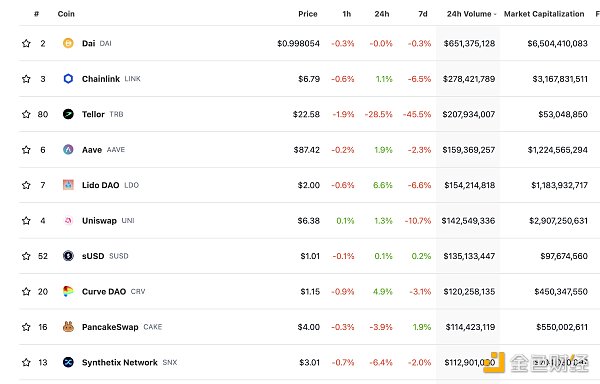This screenshot has height=384, width=600.
Task: Sort by the 7d column header
Action: point(423,14)
